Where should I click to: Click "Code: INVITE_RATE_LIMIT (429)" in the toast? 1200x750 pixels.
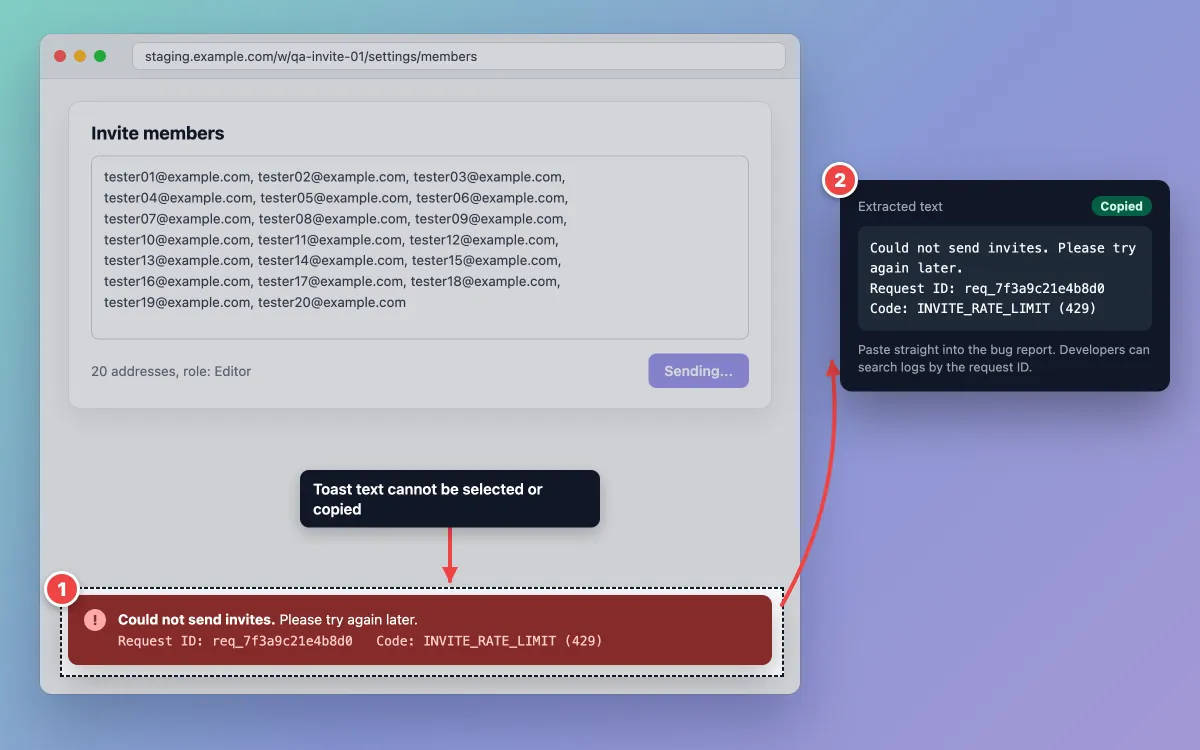click(489, 641)
